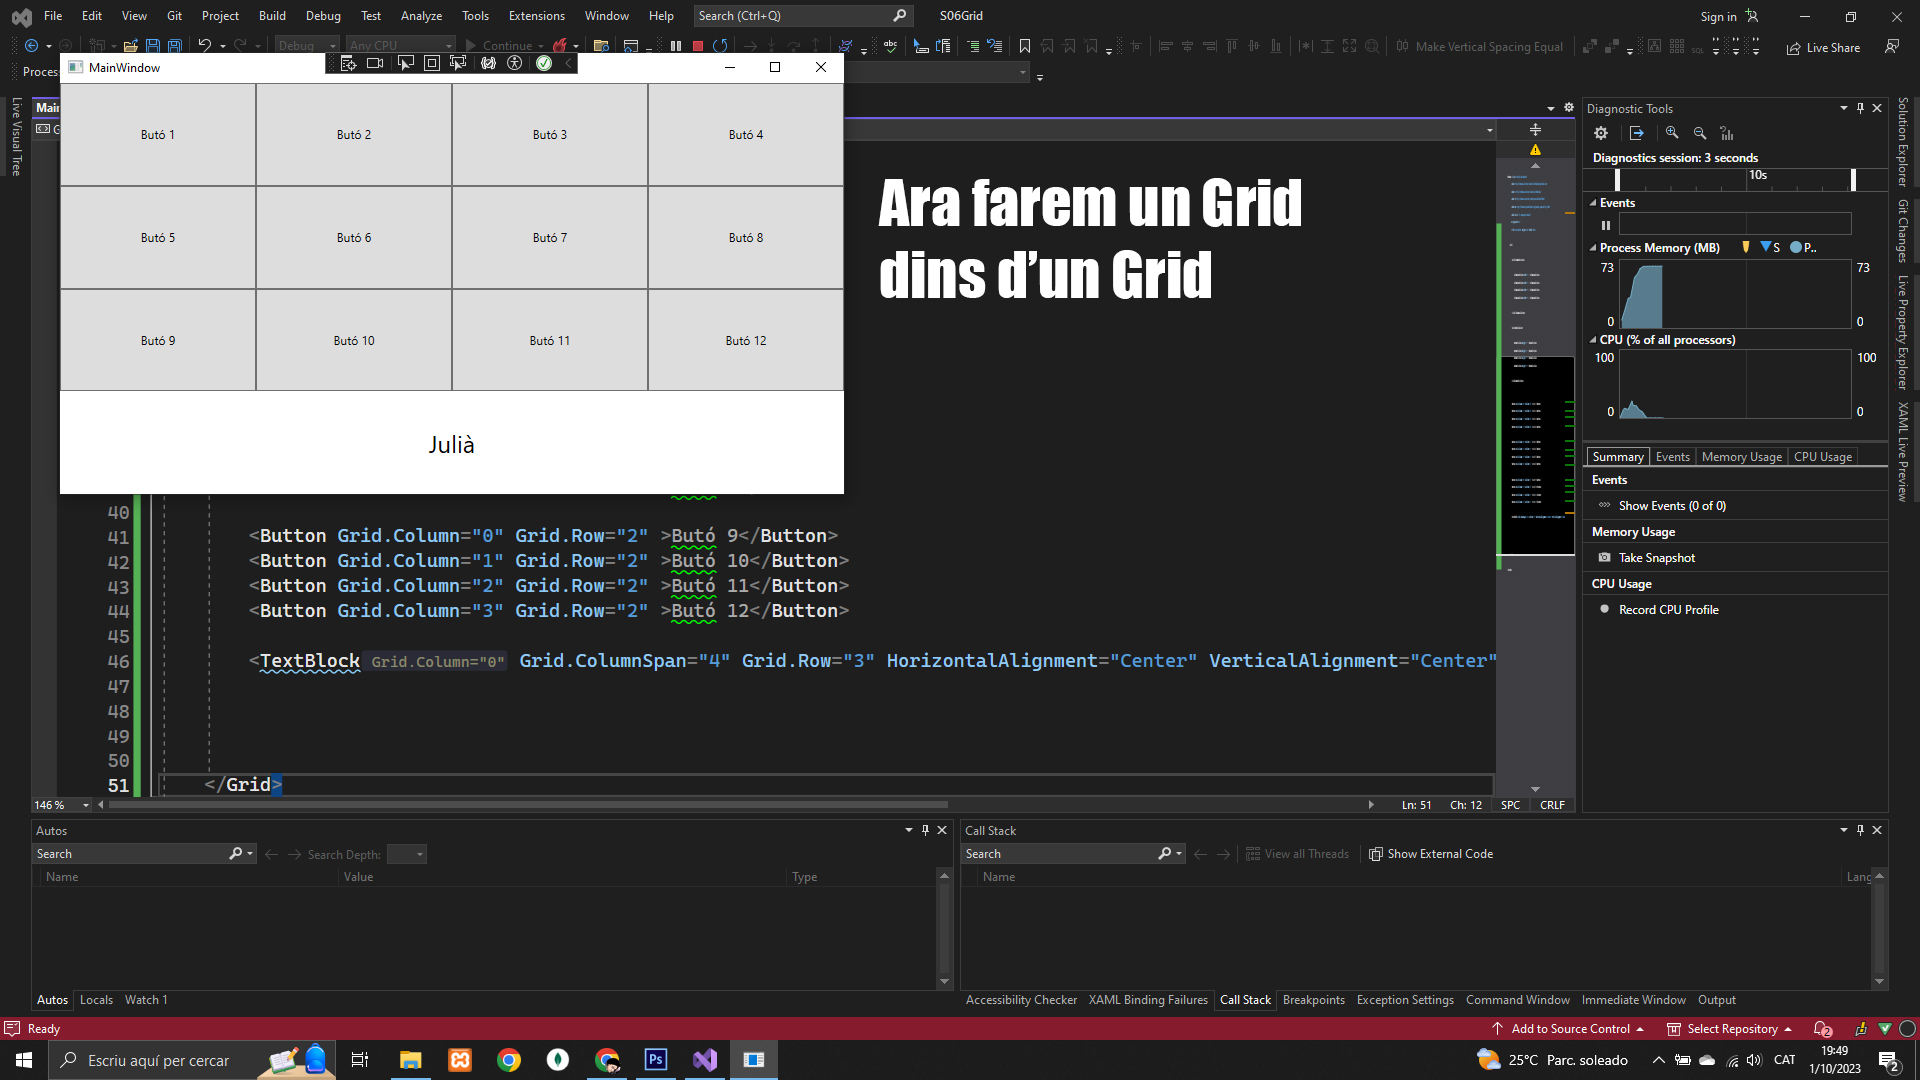
Task: Open the Debug menu
Action: [322, 16]
